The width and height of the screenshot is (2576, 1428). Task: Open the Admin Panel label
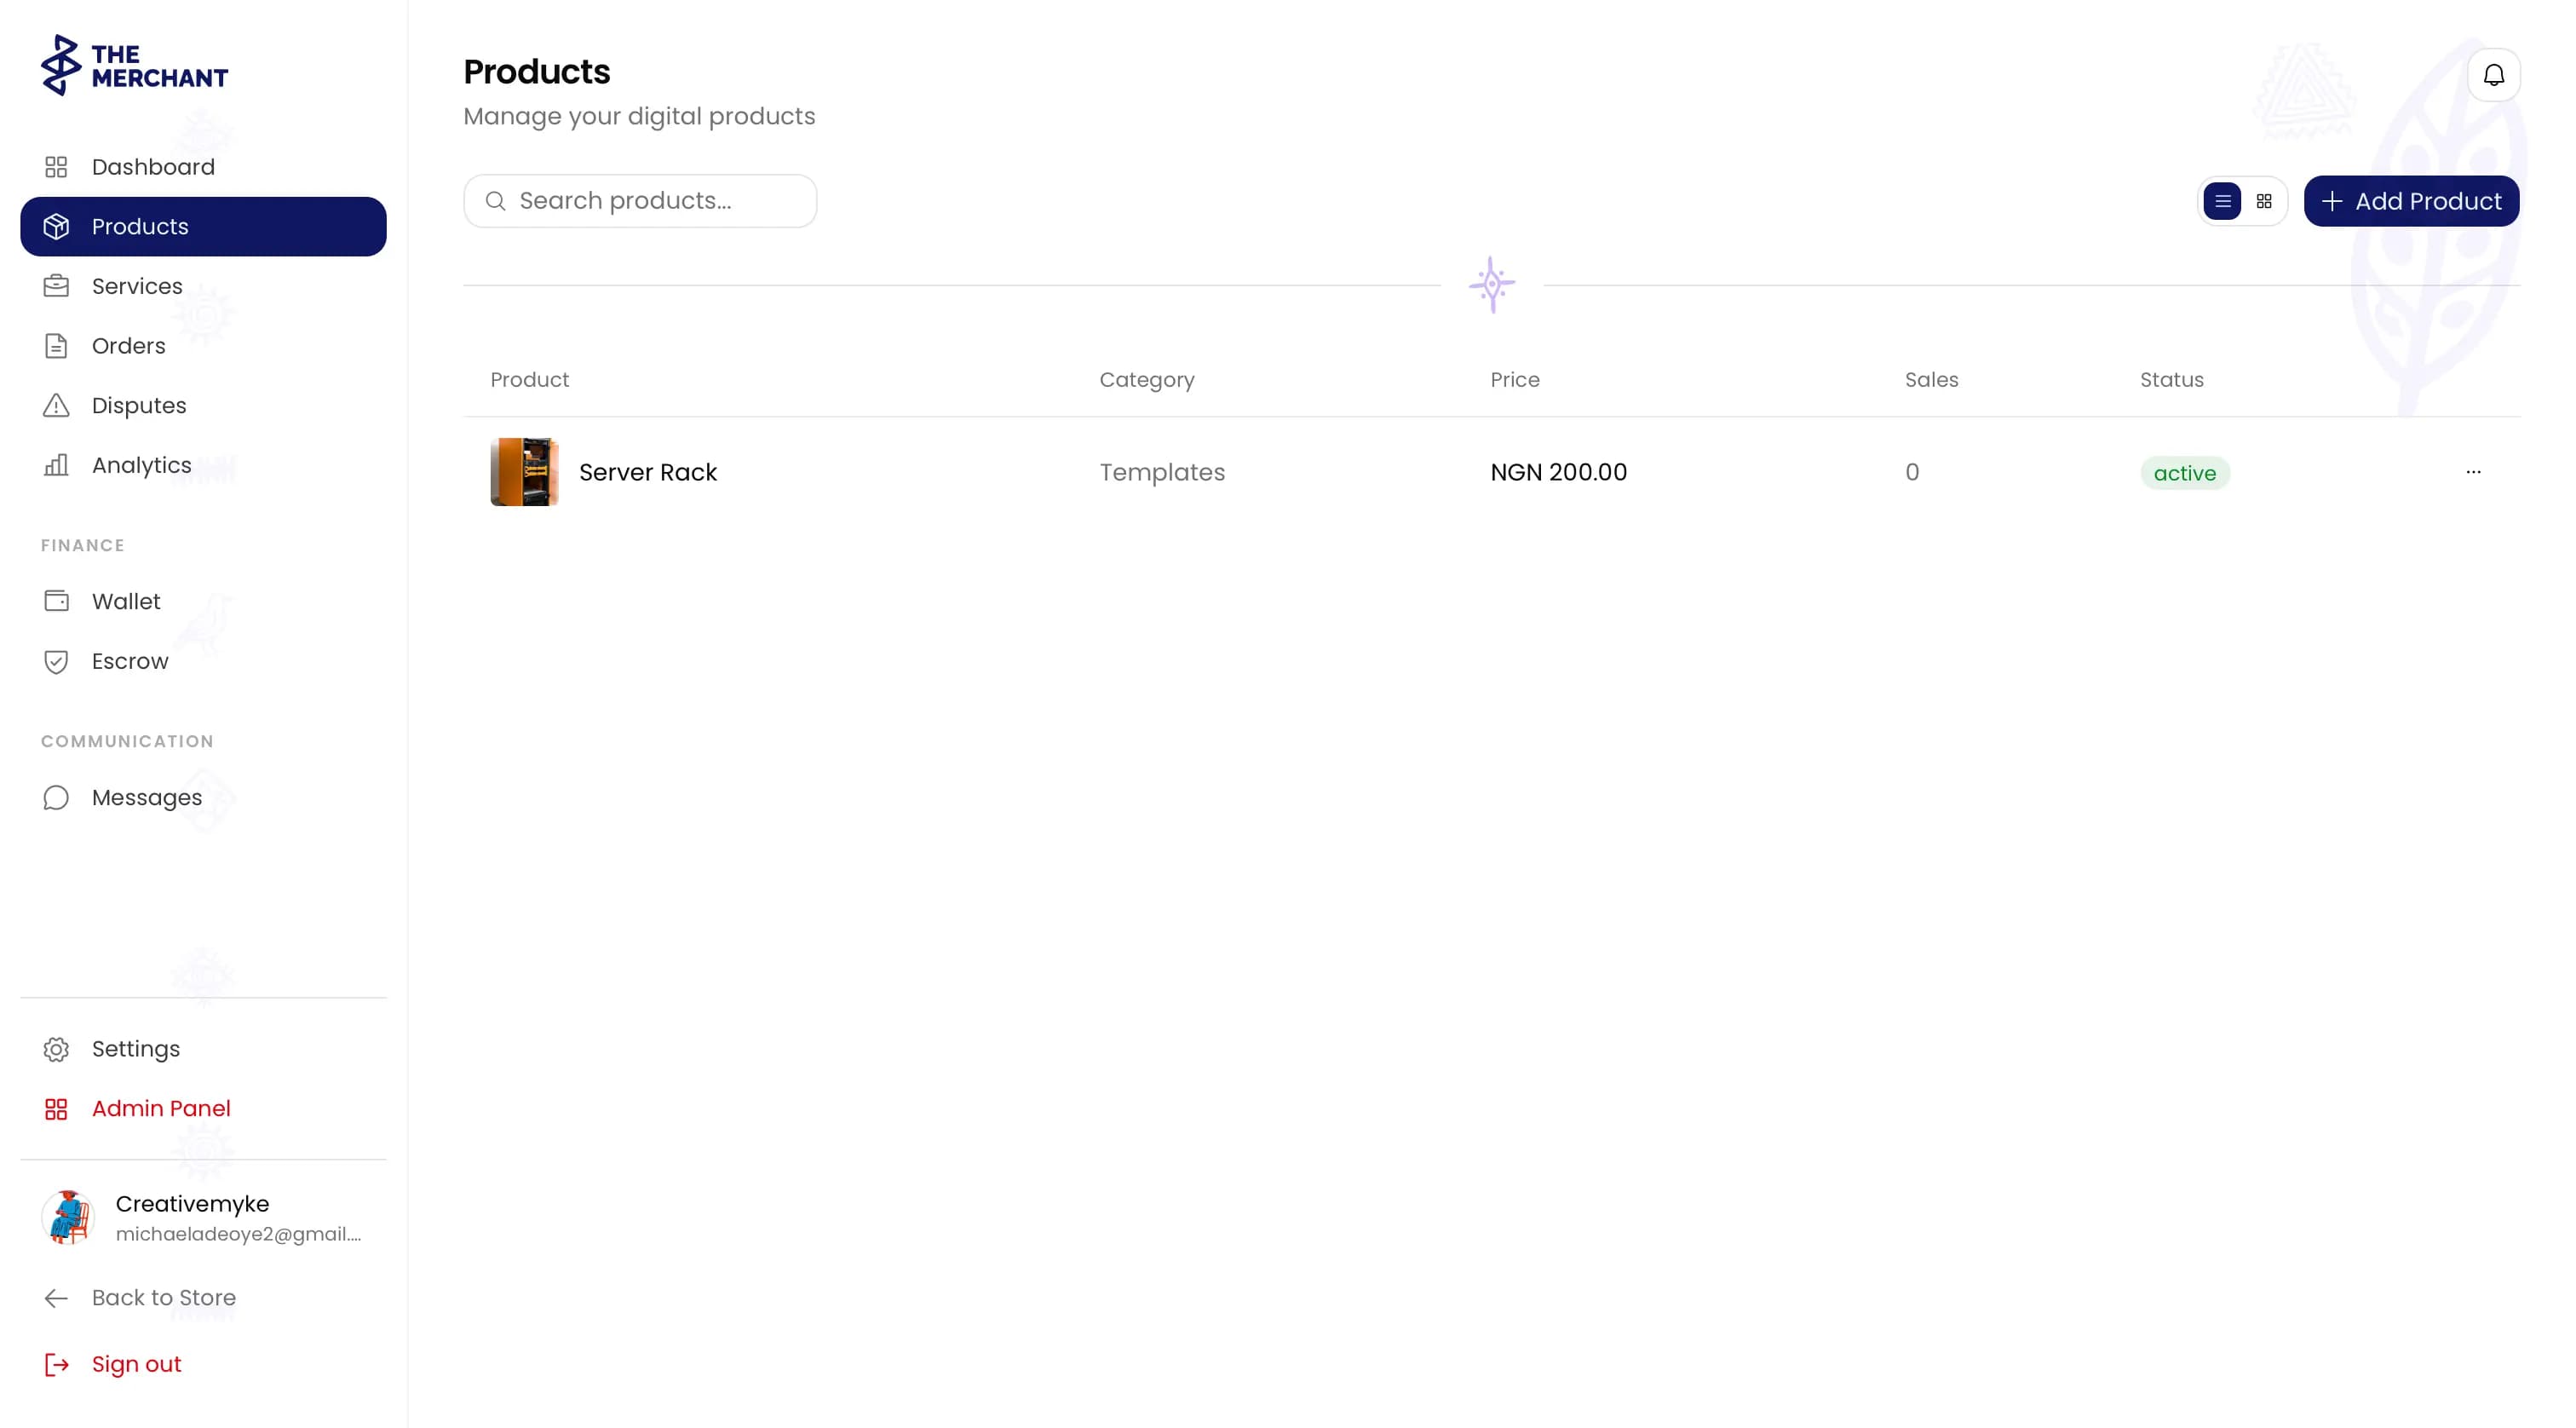click(161, 1109)
